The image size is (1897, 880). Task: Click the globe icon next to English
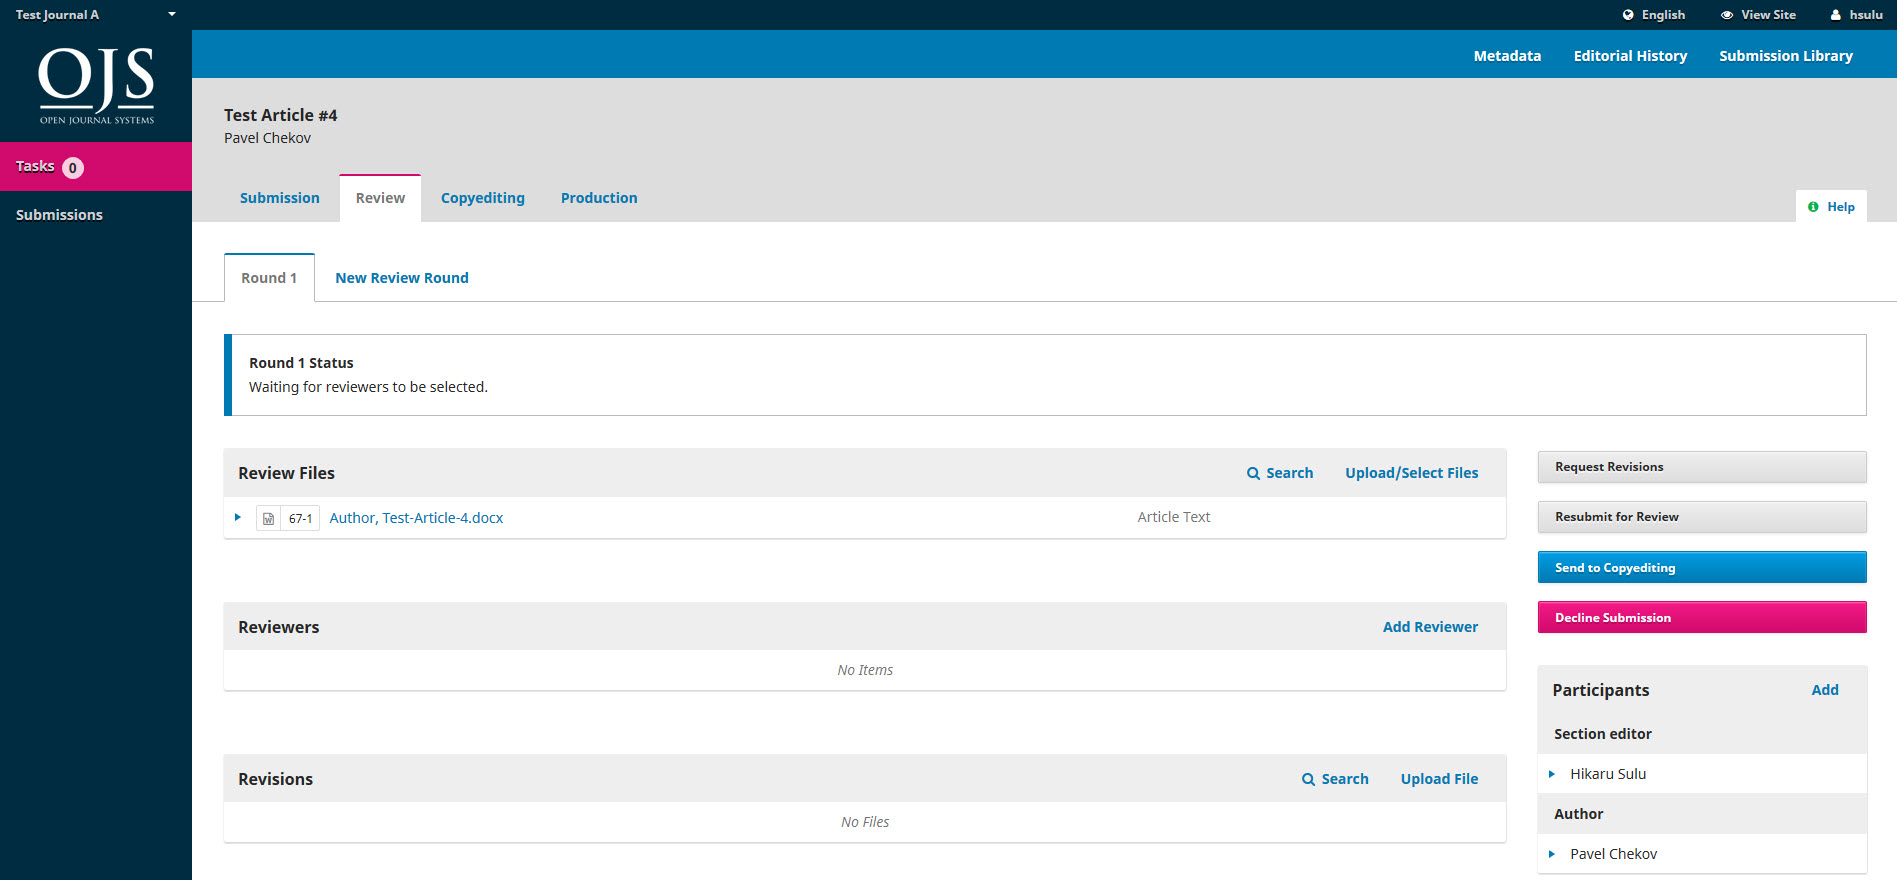pyautogui.click(x=1628, y=15)
